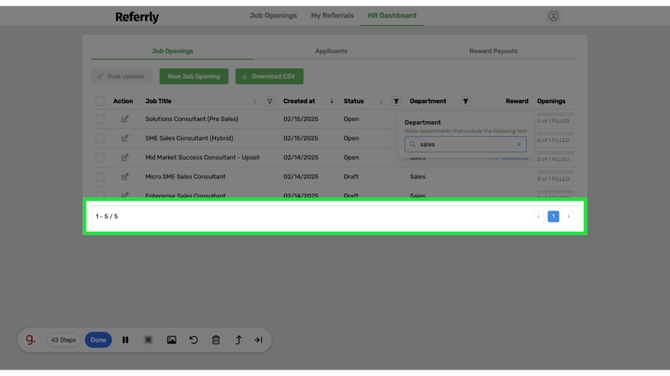Image resolution: width=670 pixels, height=376 pixels.
Task: Click the user profile avatar icon
Action: tap(553, 16)
